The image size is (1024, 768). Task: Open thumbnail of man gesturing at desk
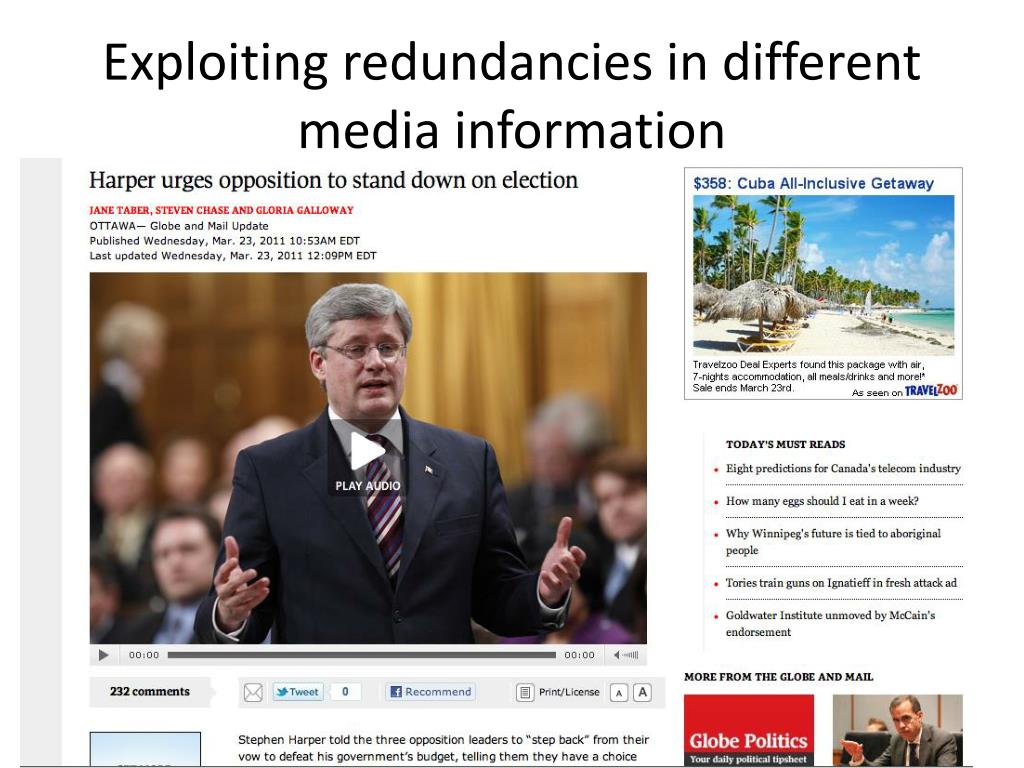(897, 729)
